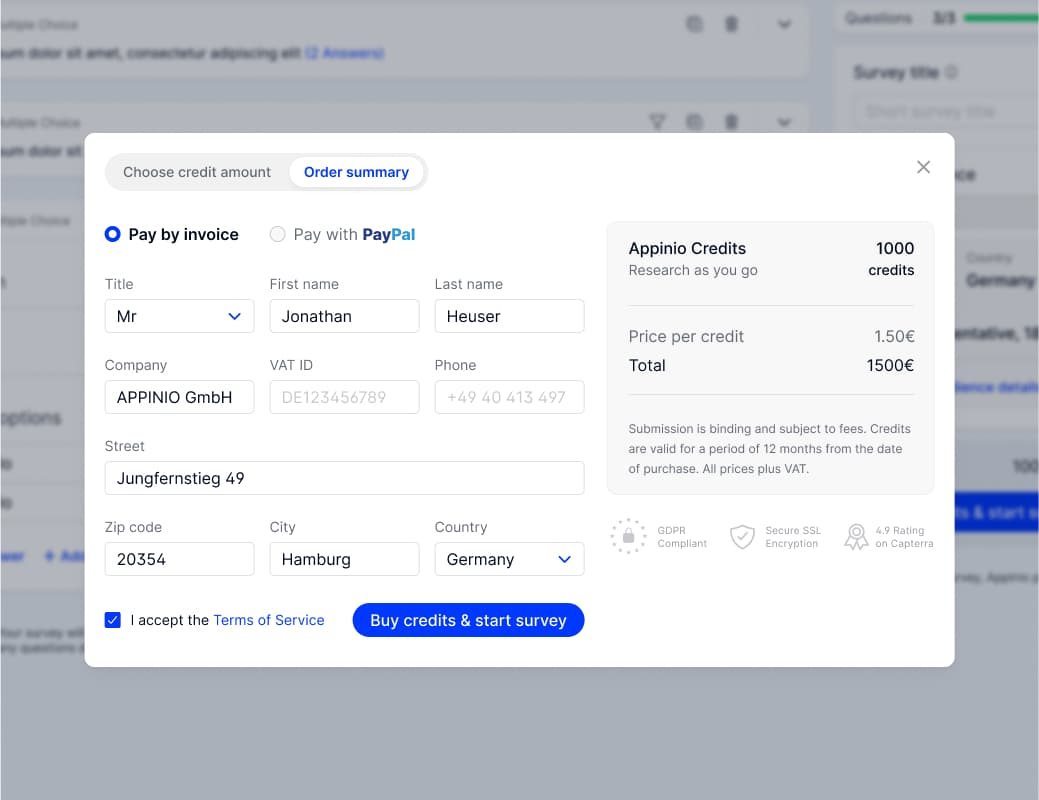Screen dimensions: 1039x800
Task: Click 'Secure SSL Encryption' label
Action: click(x=793, y=537)
